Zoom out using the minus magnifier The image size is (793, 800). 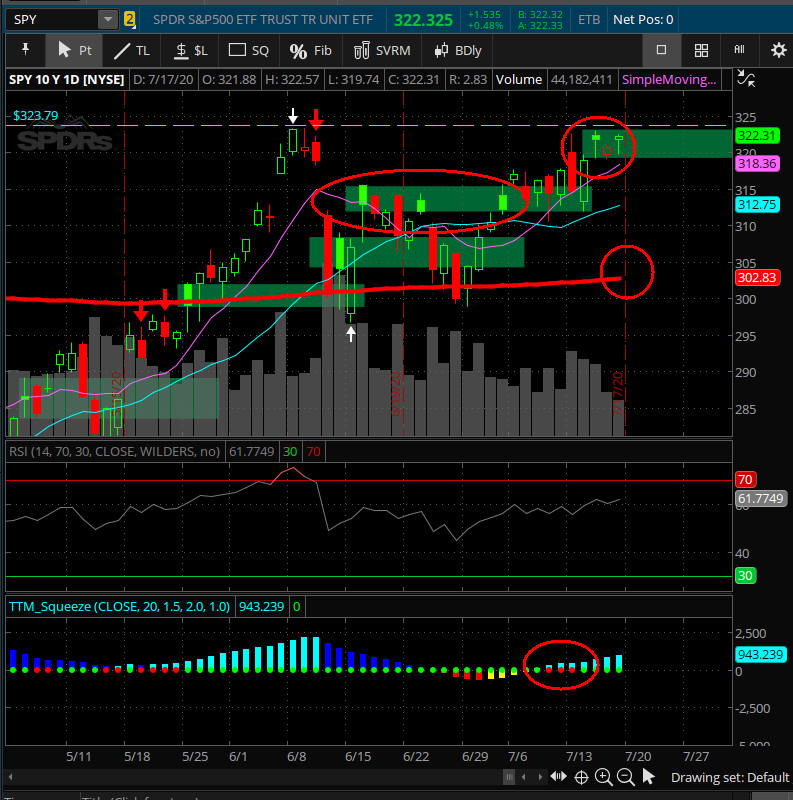point(626,777)
